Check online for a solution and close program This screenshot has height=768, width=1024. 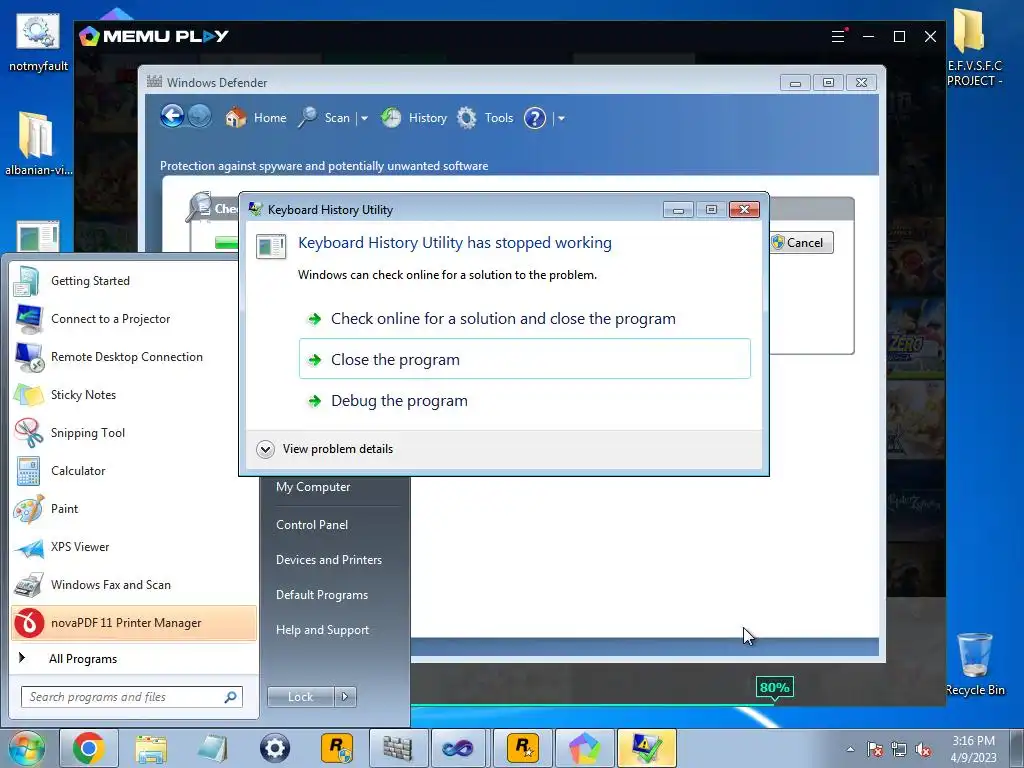click(524, 319)
